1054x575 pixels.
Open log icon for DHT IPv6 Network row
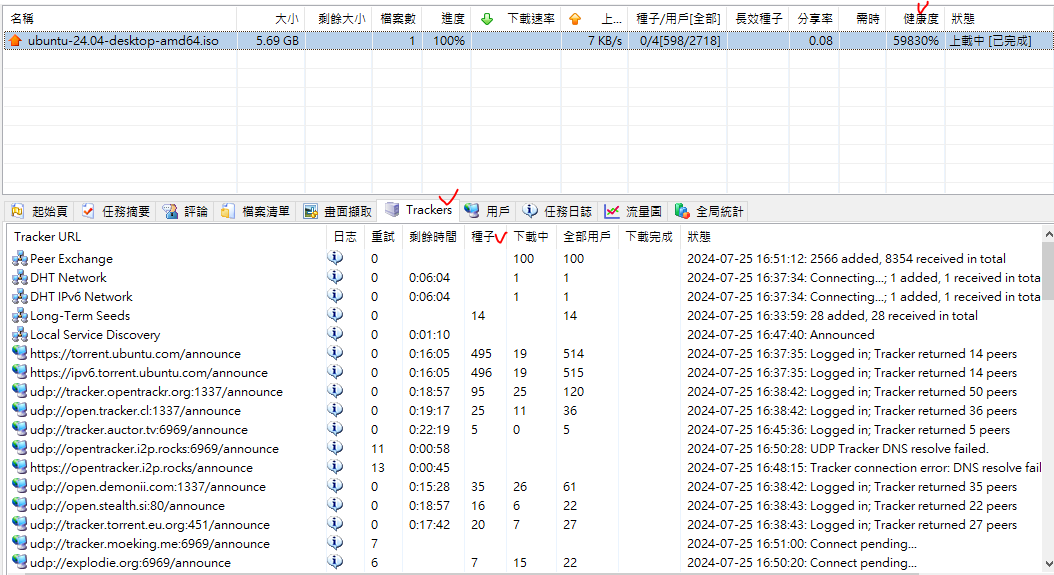pos(335,295)
